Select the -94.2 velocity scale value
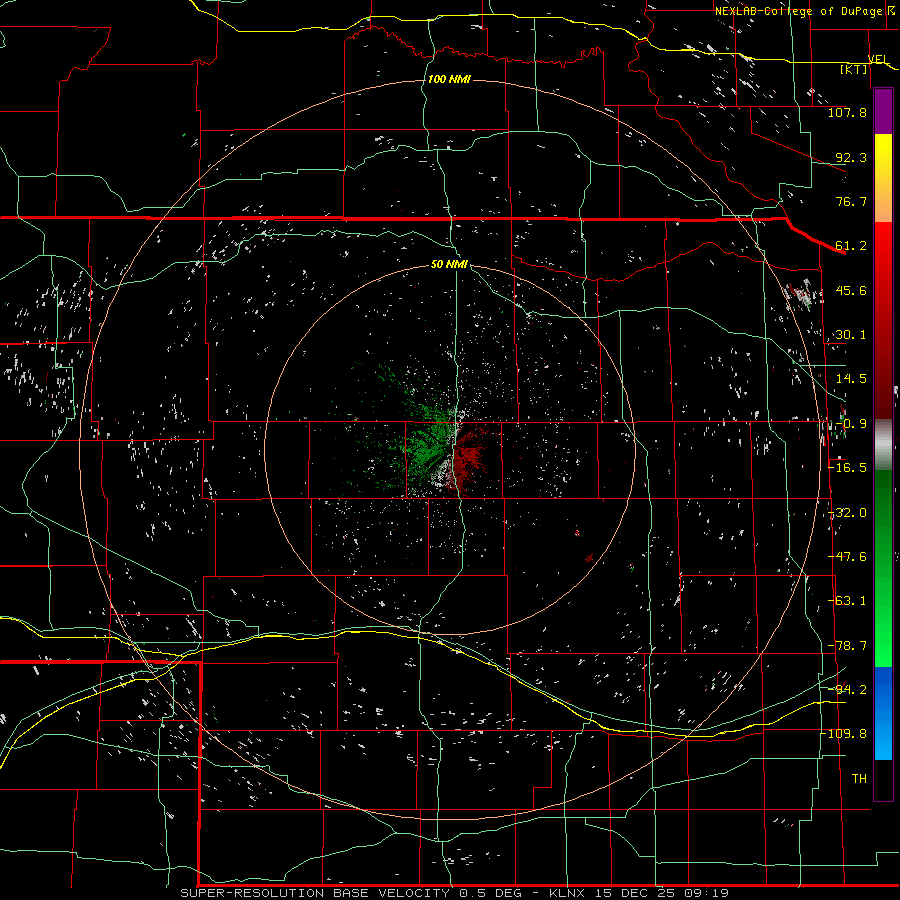 [x=848, y=689]
